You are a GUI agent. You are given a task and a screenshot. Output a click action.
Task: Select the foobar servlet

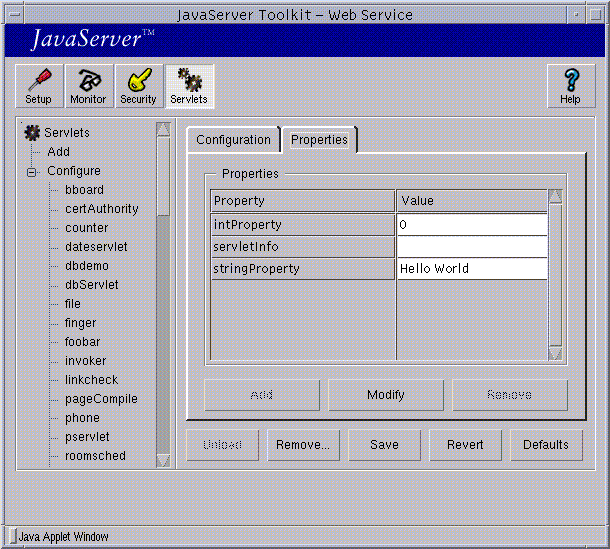tap(82, 342)
